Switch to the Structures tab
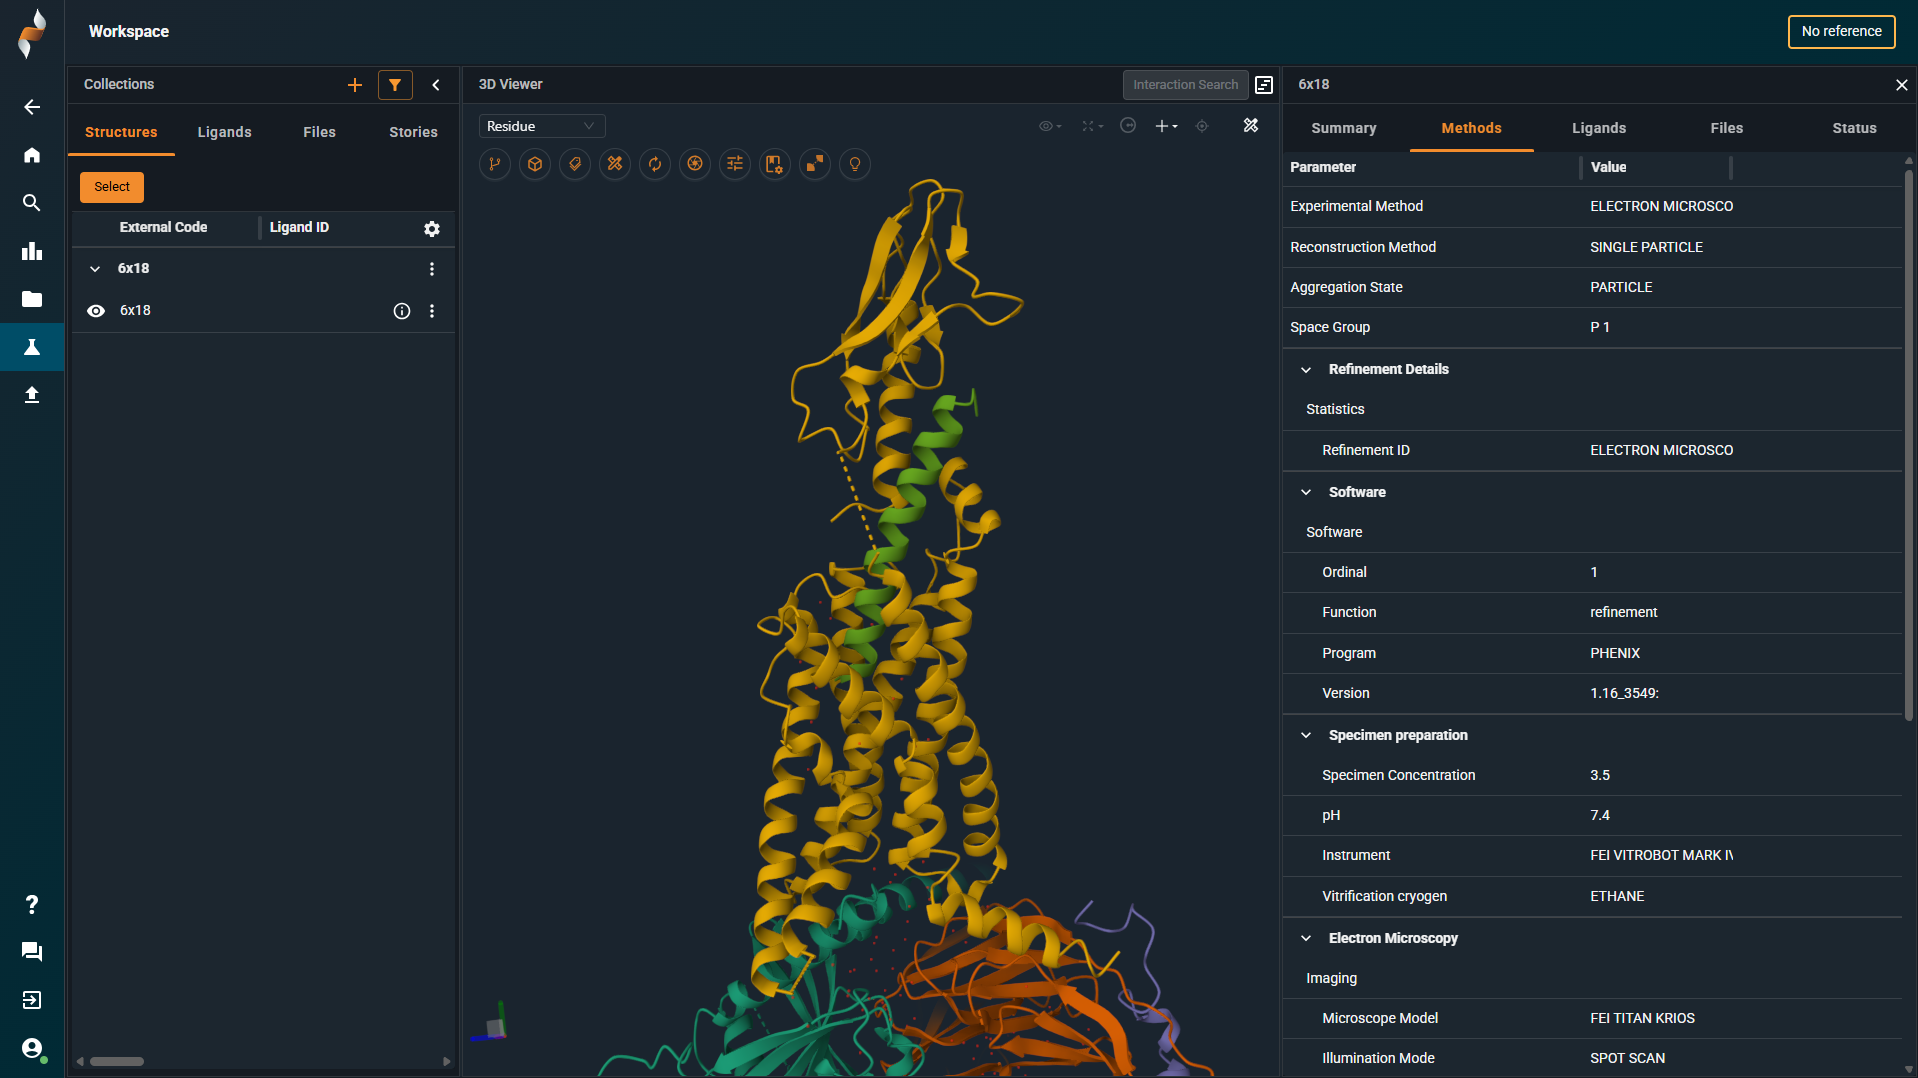The width and height of the screenshot is (1918, 1078). click(x=121, y=132)
